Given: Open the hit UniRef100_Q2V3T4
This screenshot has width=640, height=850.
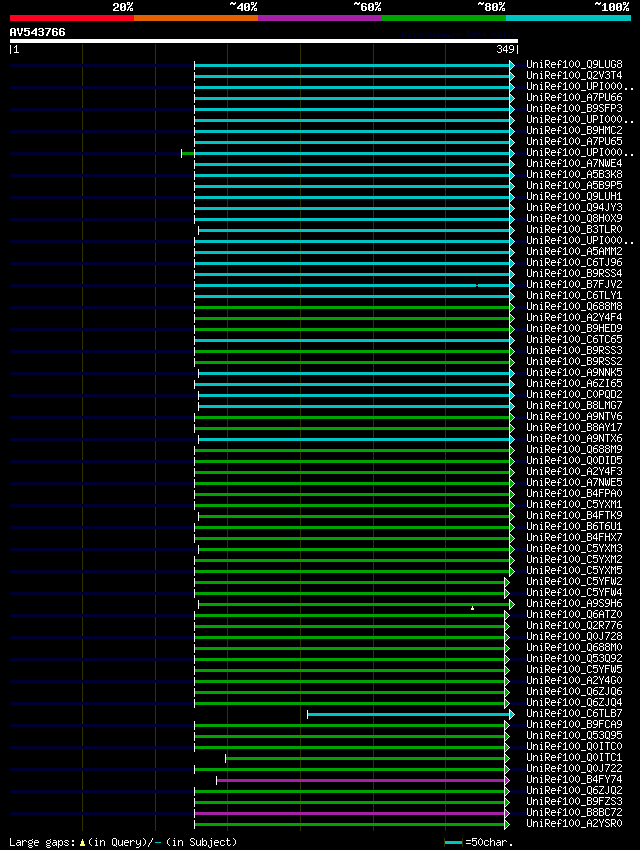Looking at the screenshot, I should pos(574,75).
